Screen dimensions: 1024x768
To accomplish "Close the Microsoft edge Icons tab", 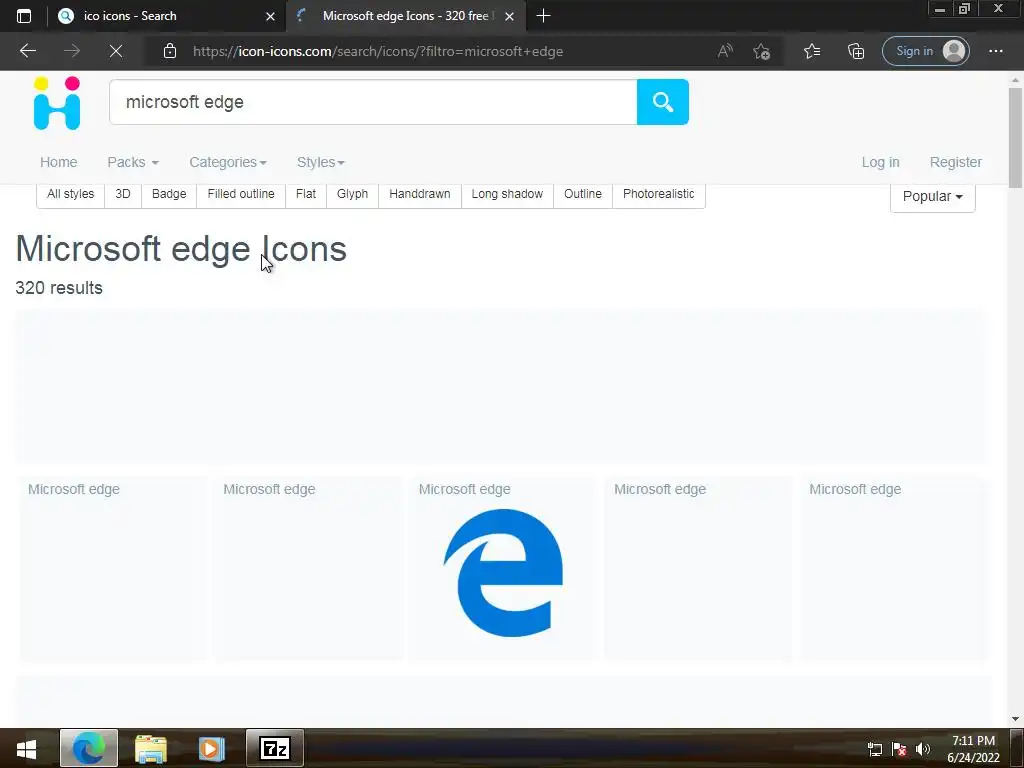I will tap(509, 16).
